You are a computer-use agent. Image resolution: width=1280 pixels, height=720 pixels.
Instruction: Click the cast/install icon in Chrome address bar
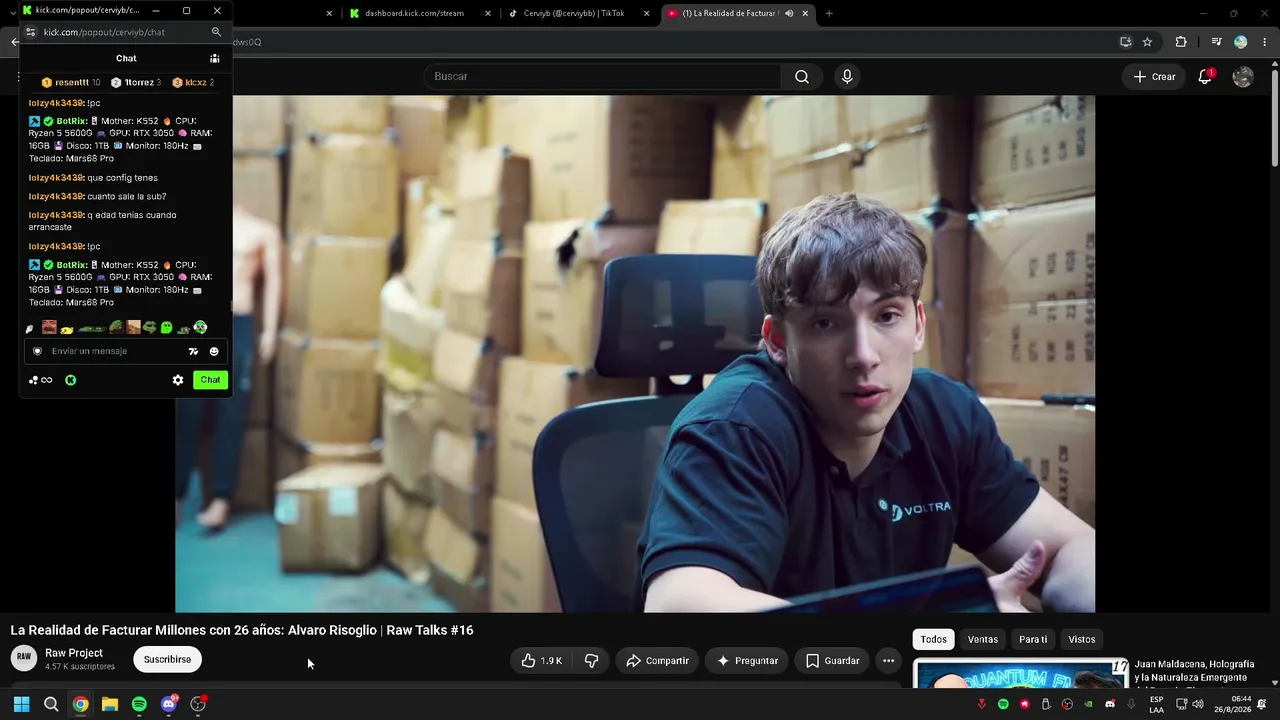1126,42
